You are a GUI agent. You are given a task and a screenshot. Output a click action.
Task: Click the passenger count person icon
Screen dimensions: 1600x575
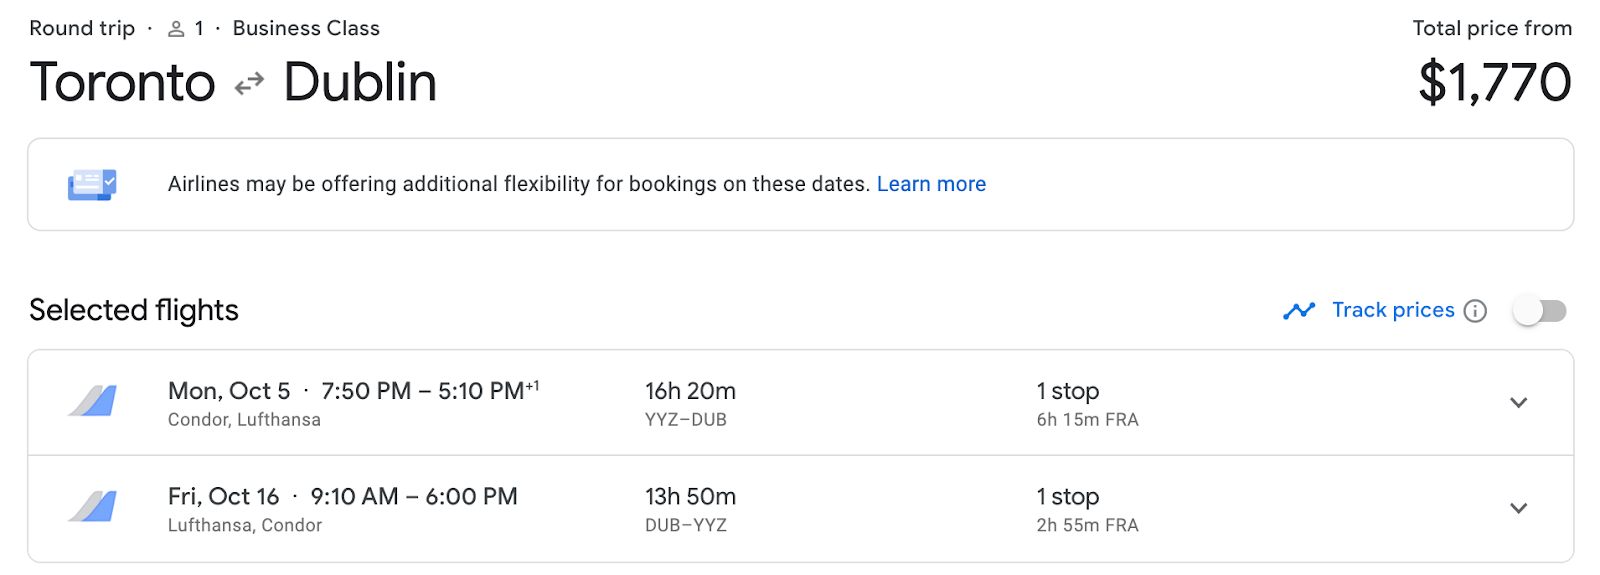[176, 29]
